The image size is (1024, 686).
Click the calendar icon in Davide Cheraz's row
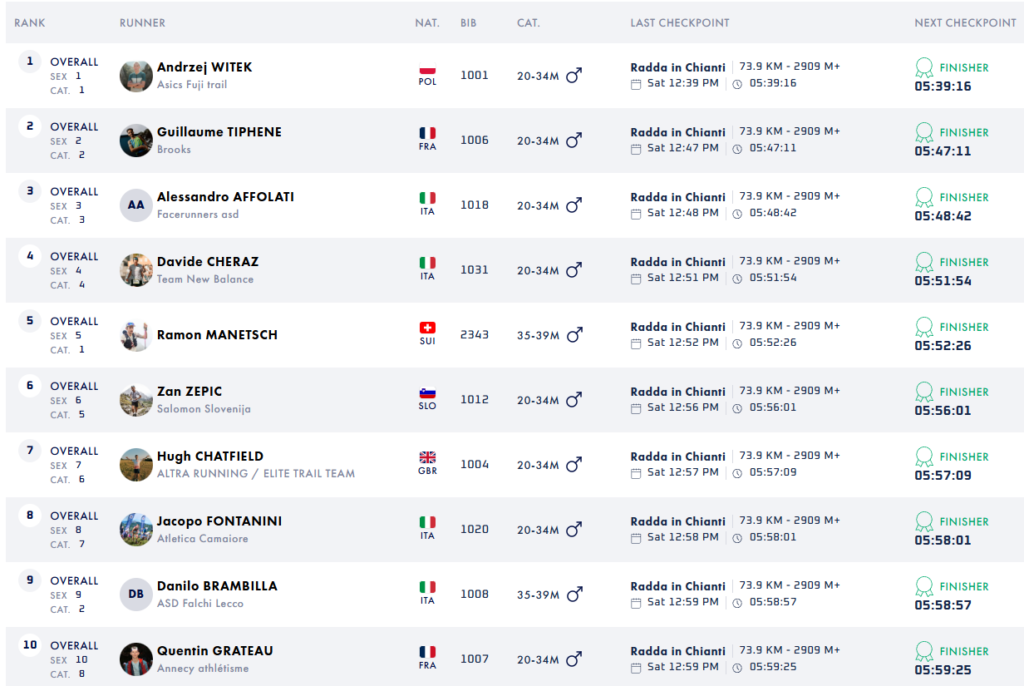tap(636, 278)
